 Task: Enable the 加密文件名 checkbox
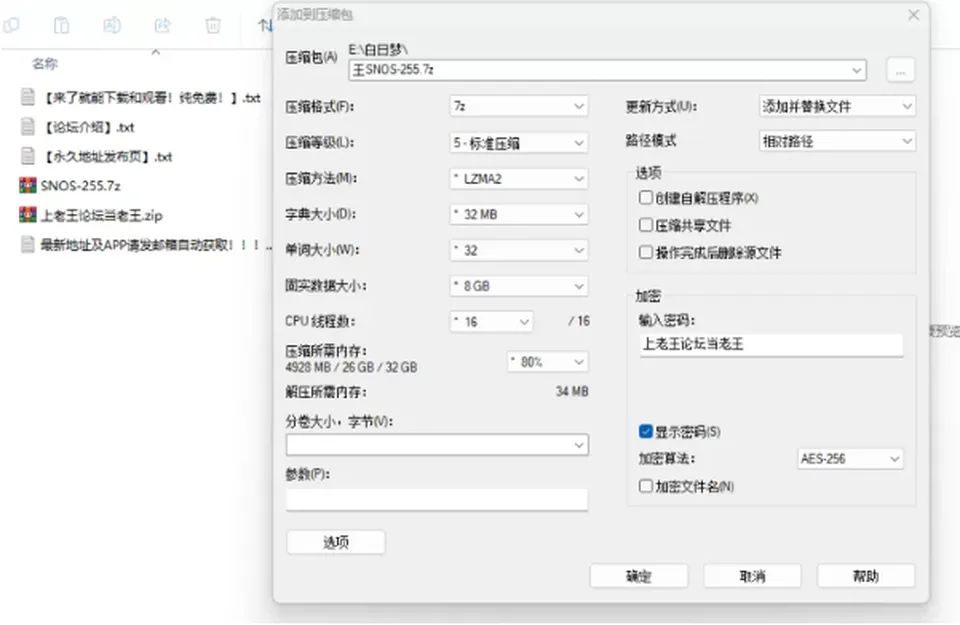click(645, 486)
